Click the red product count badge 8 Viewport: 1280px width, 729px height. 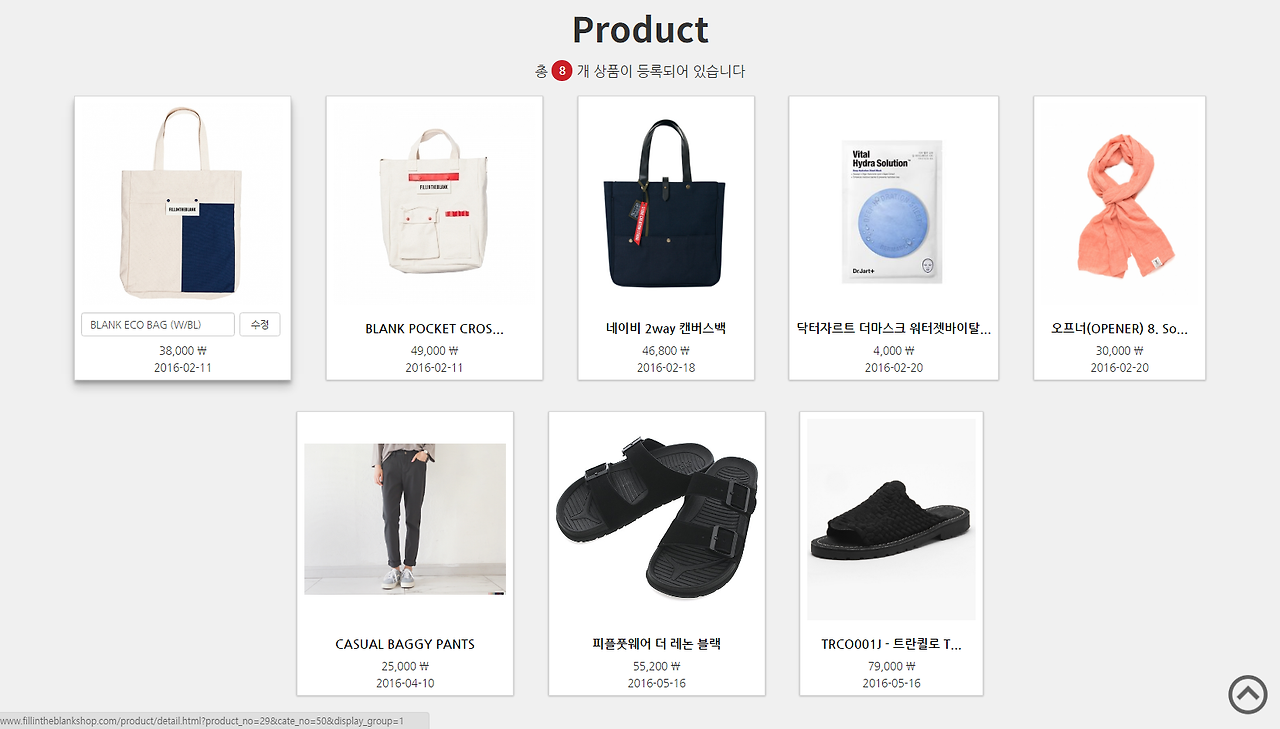(x=562, y=71)
